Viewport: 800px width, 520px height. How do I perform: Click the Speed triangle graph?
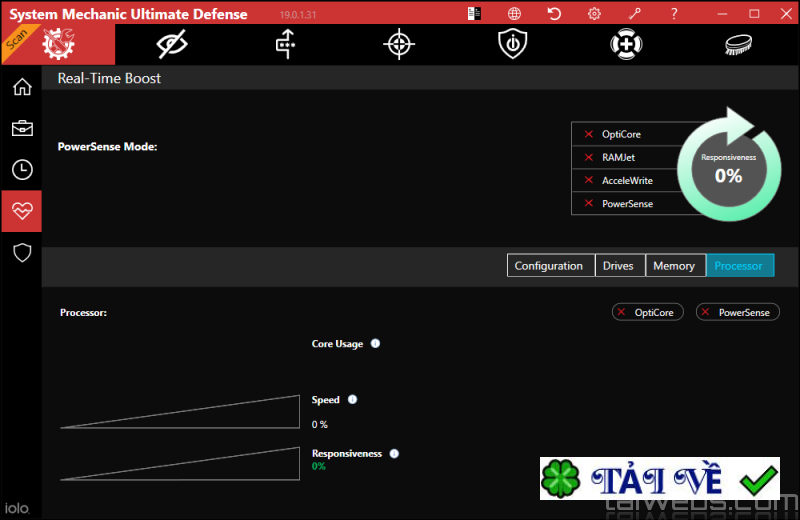tap(180, 412)
